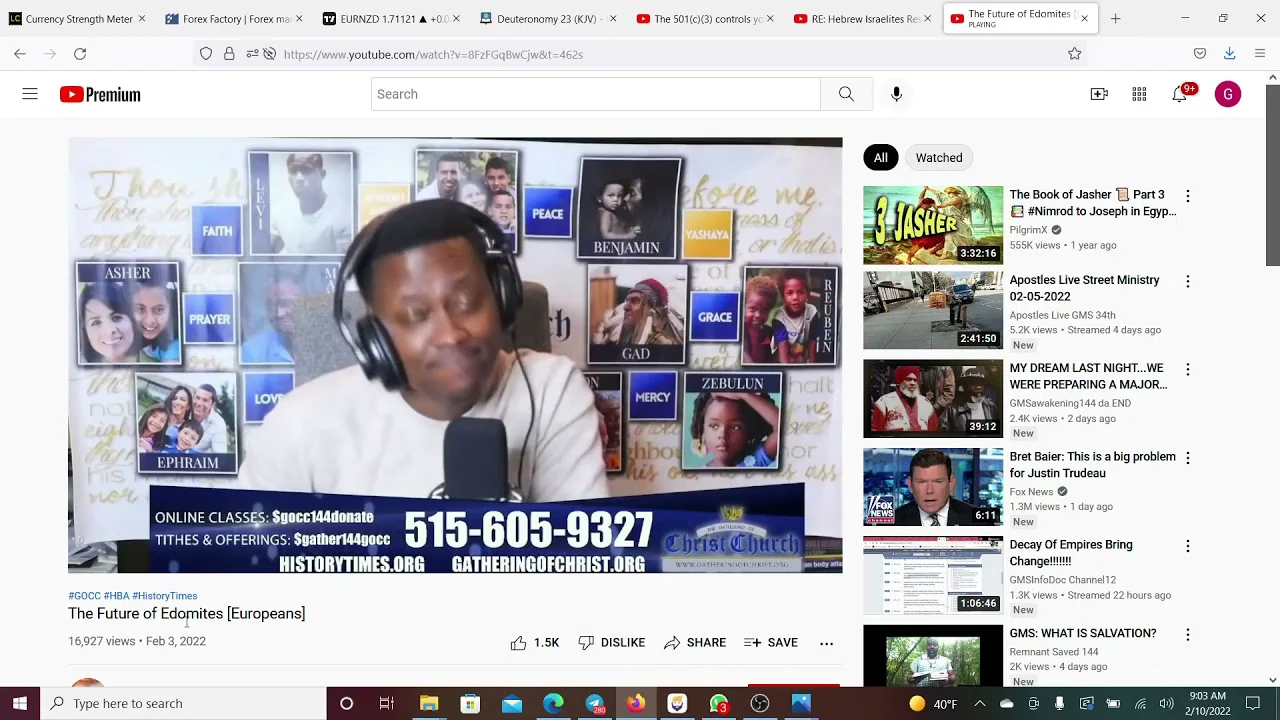Click the search magnifier button
This screenshot has width=1280, height=720.
point(846,94)
